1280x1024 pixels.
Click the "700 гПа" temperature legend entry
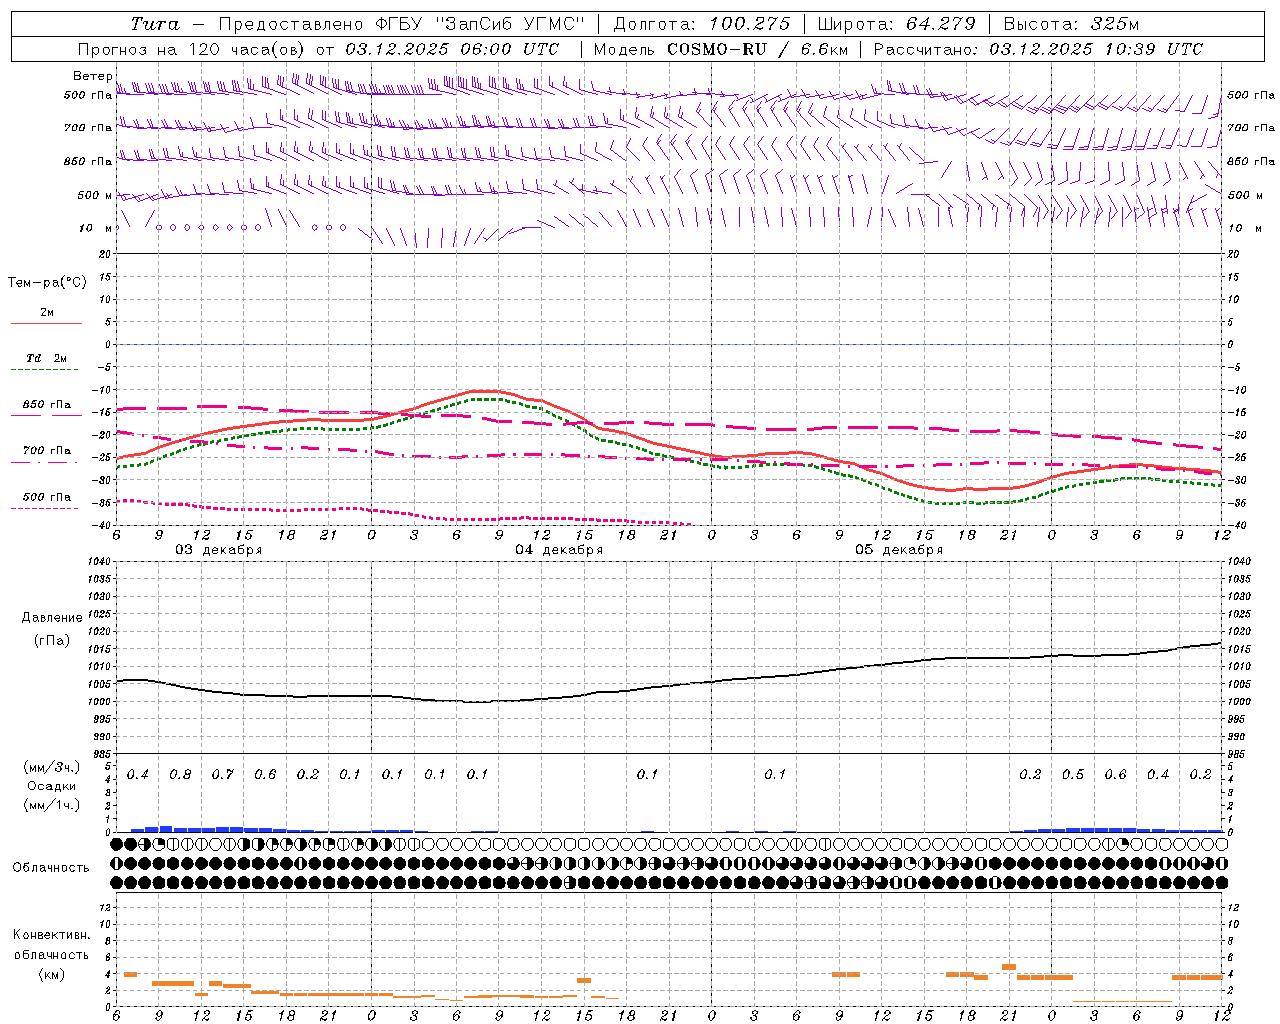click(x=47, y=450)
